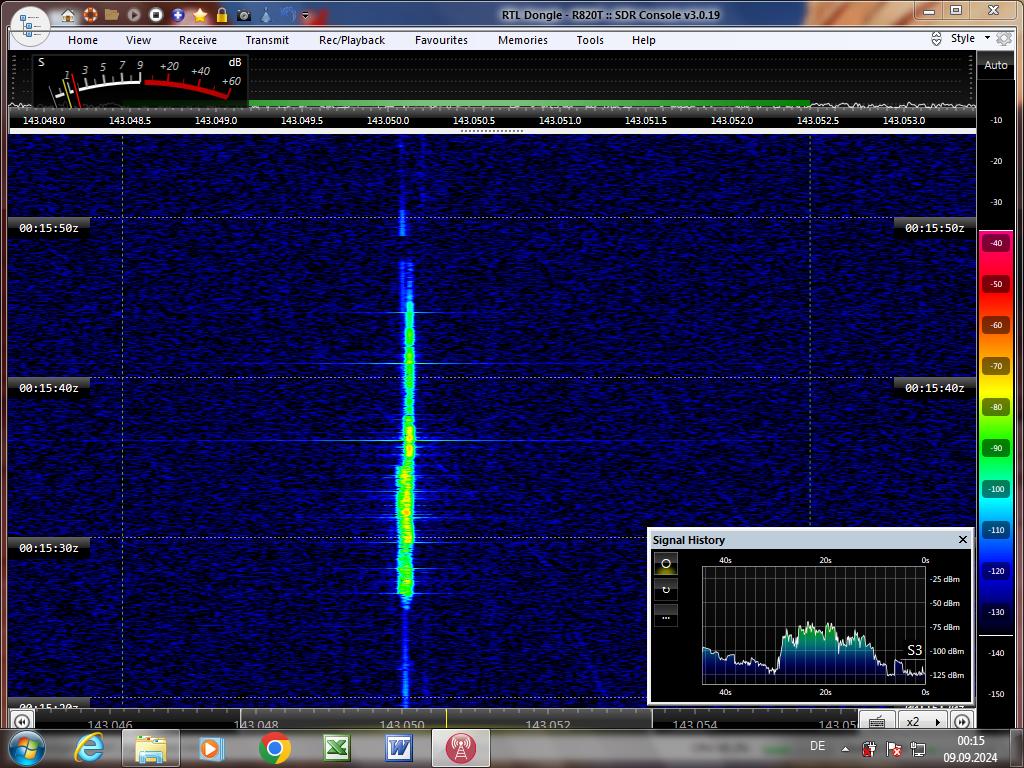Click the -70 marker on colour scale
The height and width of the screenshot is (768, 1024).
click(x=996, y=366)
